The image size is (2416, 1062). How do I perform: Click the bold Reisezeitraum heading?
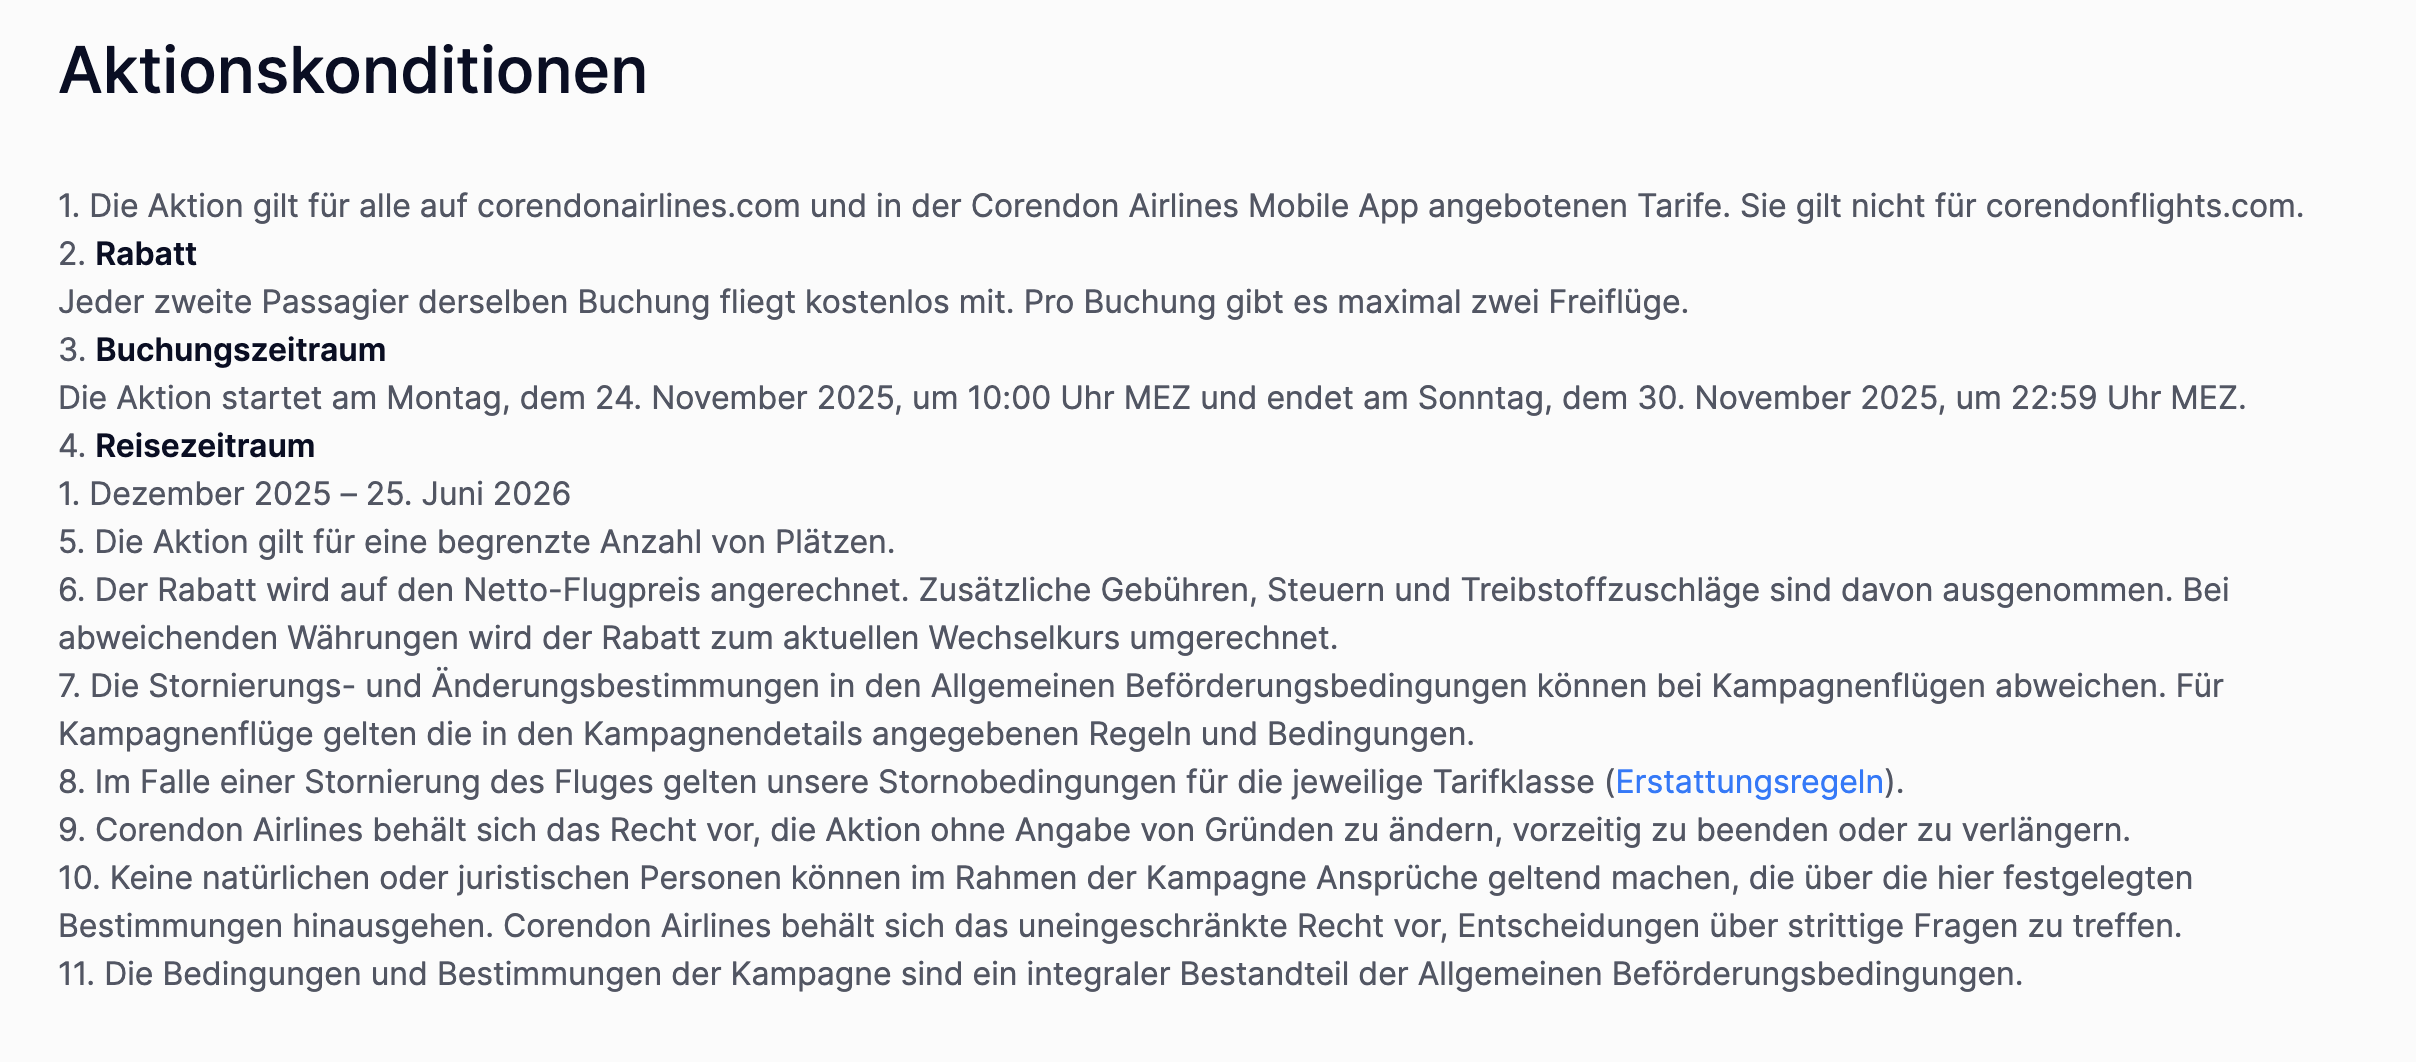pos(205,446)
